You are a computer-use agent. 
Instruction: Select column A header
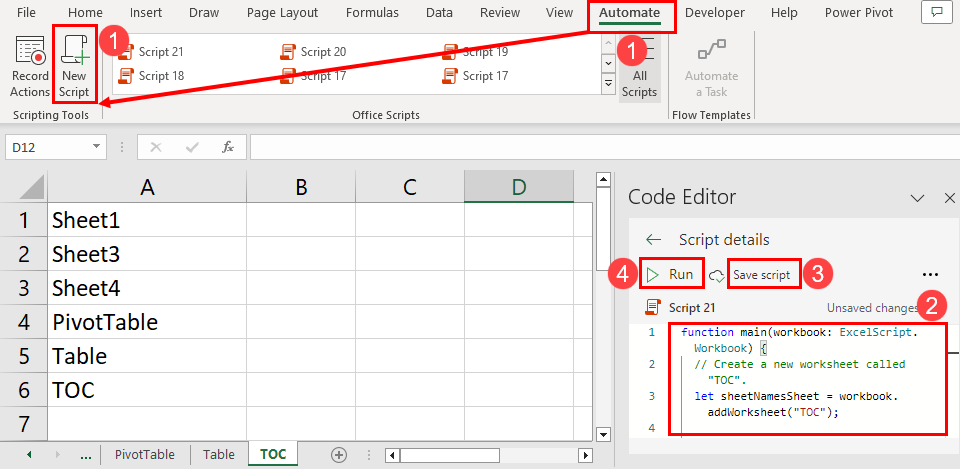tap(147, 187)
